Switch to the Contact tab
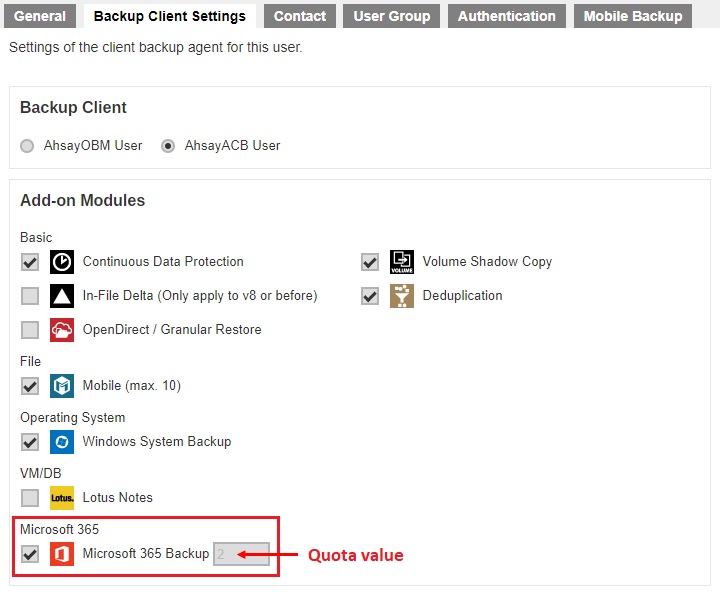Screen dimensions: 720x595 300,16
